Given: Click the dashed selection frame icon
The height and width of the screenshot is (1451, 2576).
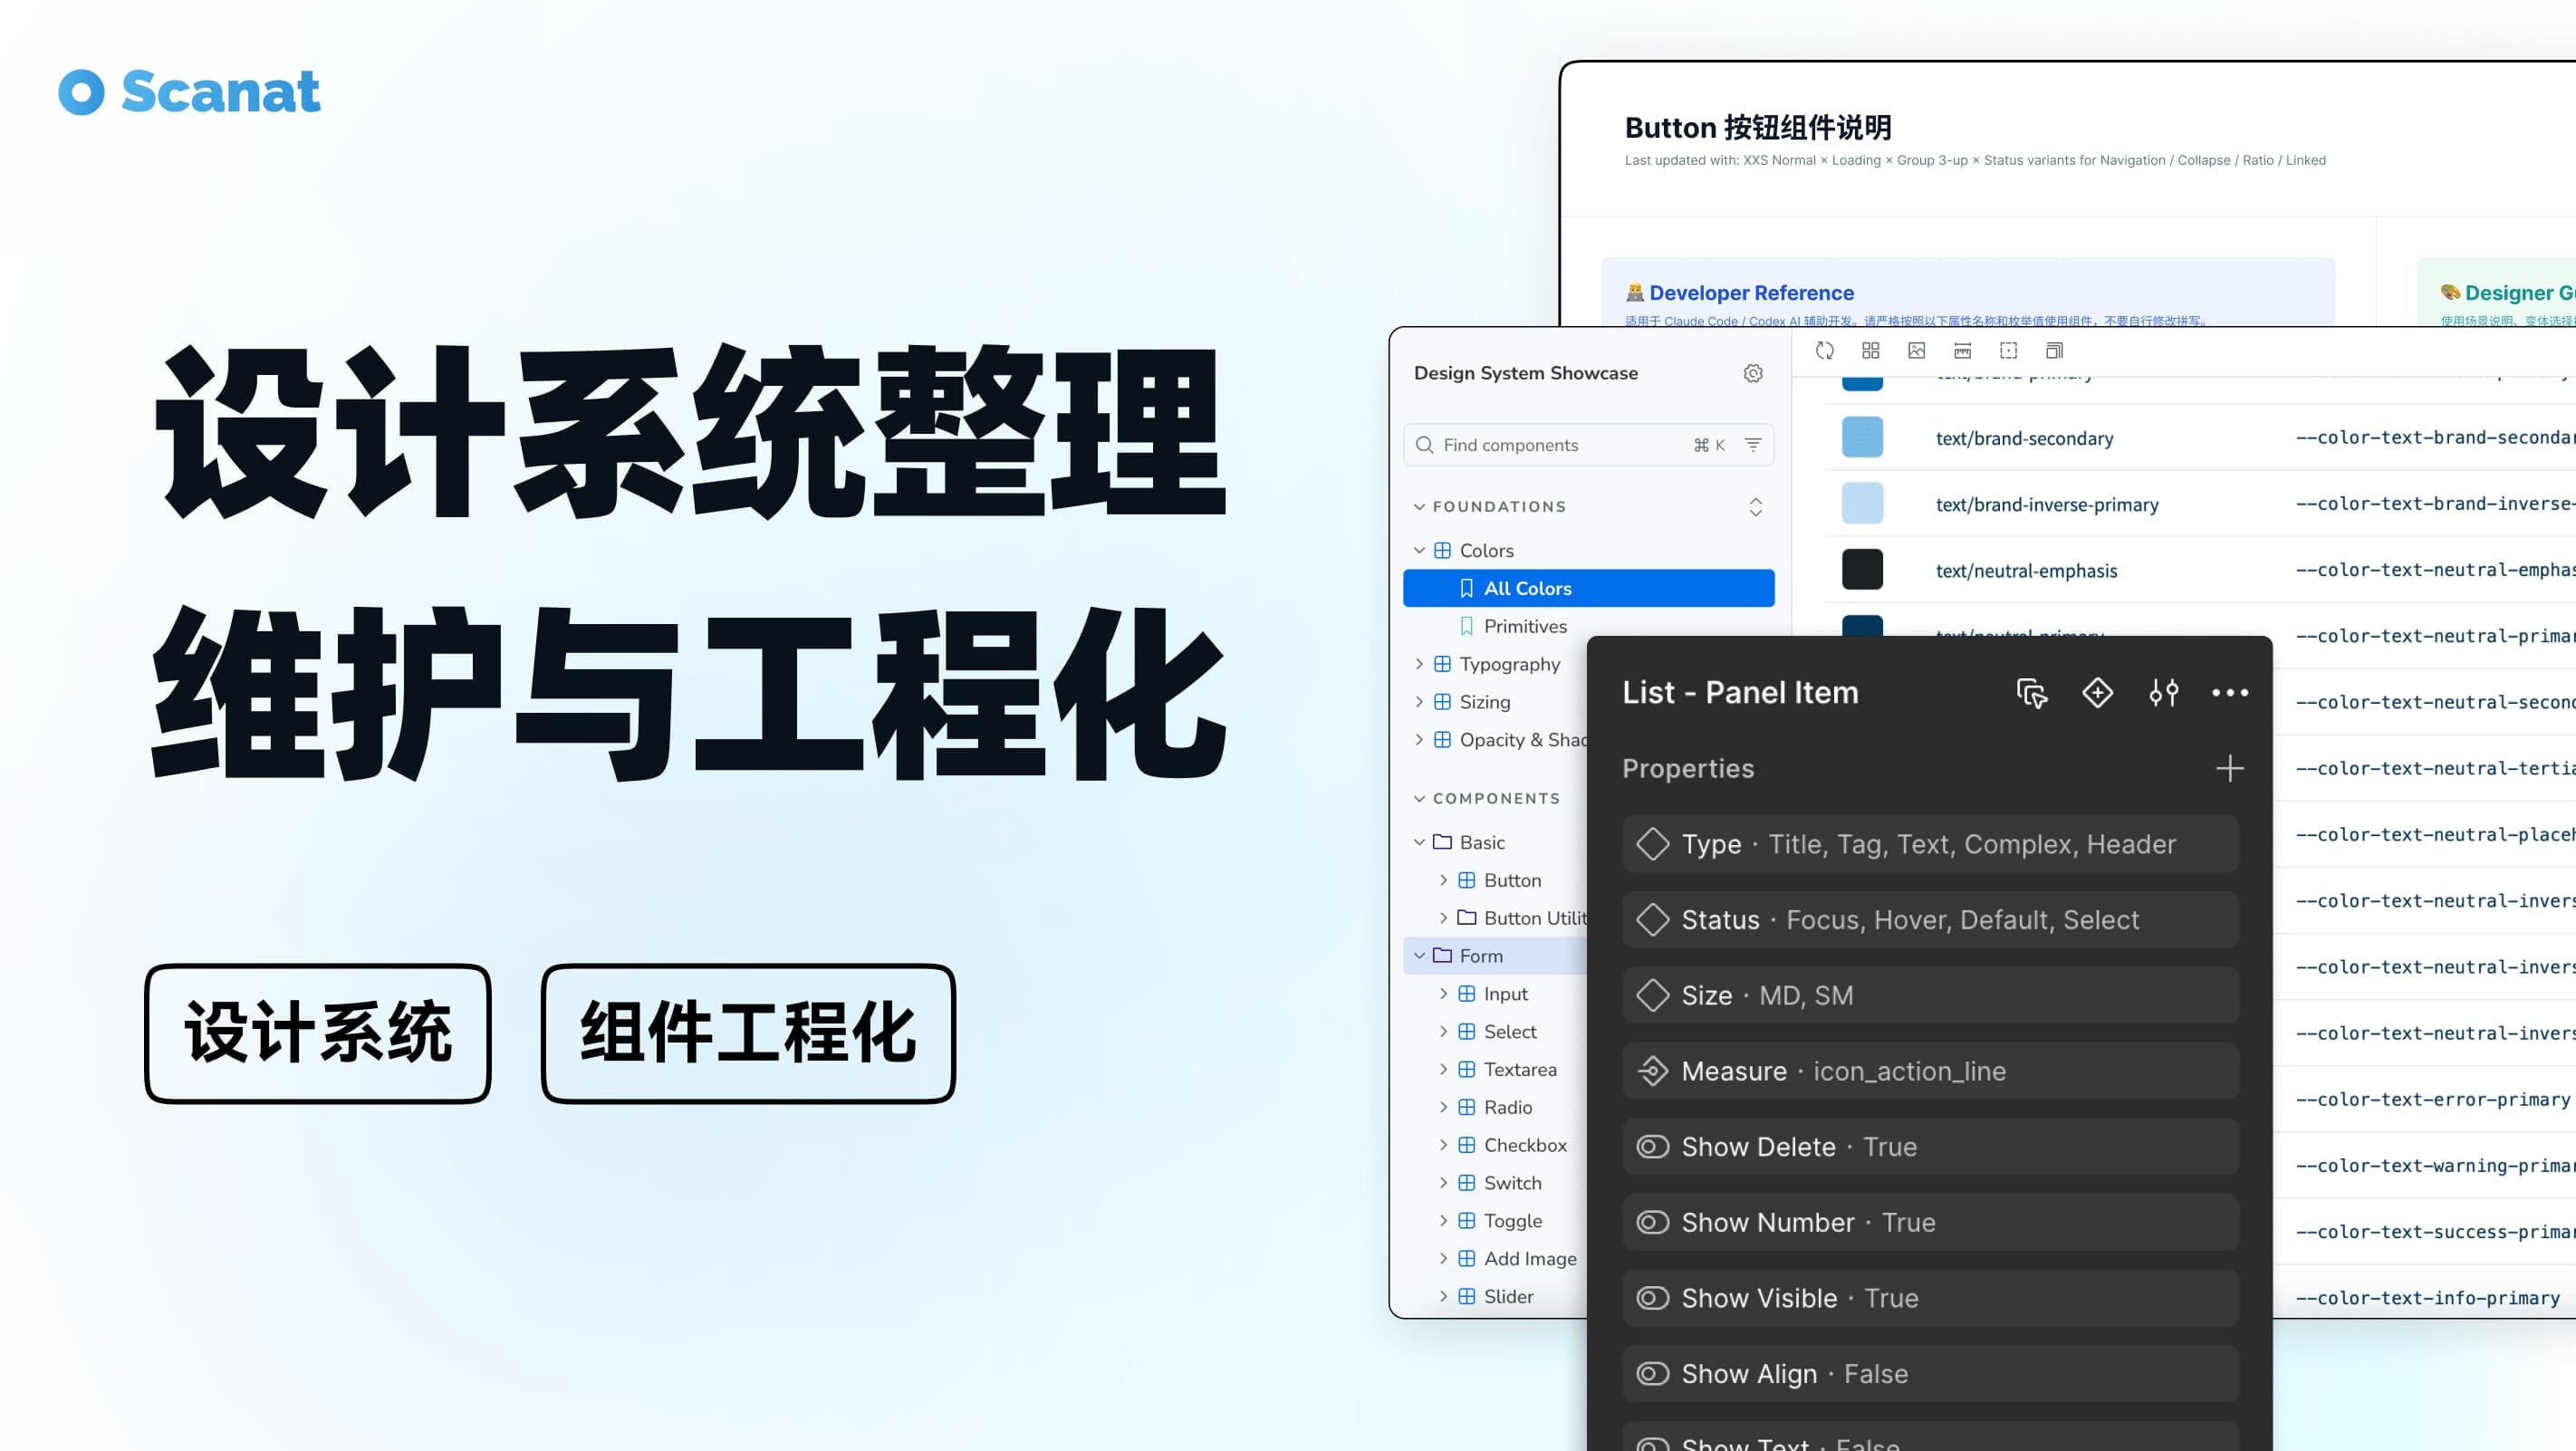Looking at the screenshot, I should tap(2009, 350).
